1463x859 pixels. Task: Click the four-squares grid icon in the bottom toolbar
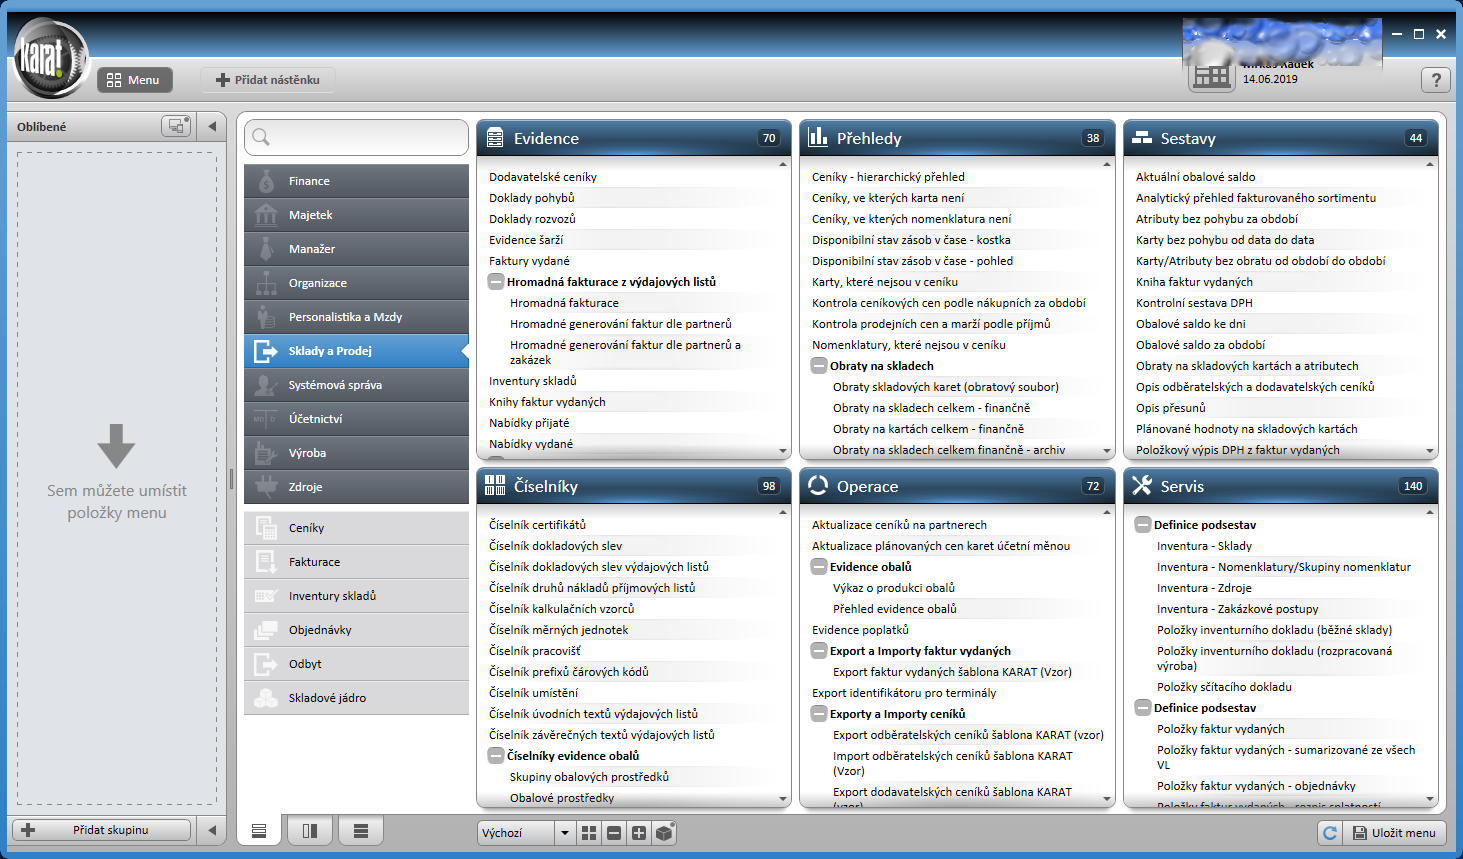coord(589,832)
